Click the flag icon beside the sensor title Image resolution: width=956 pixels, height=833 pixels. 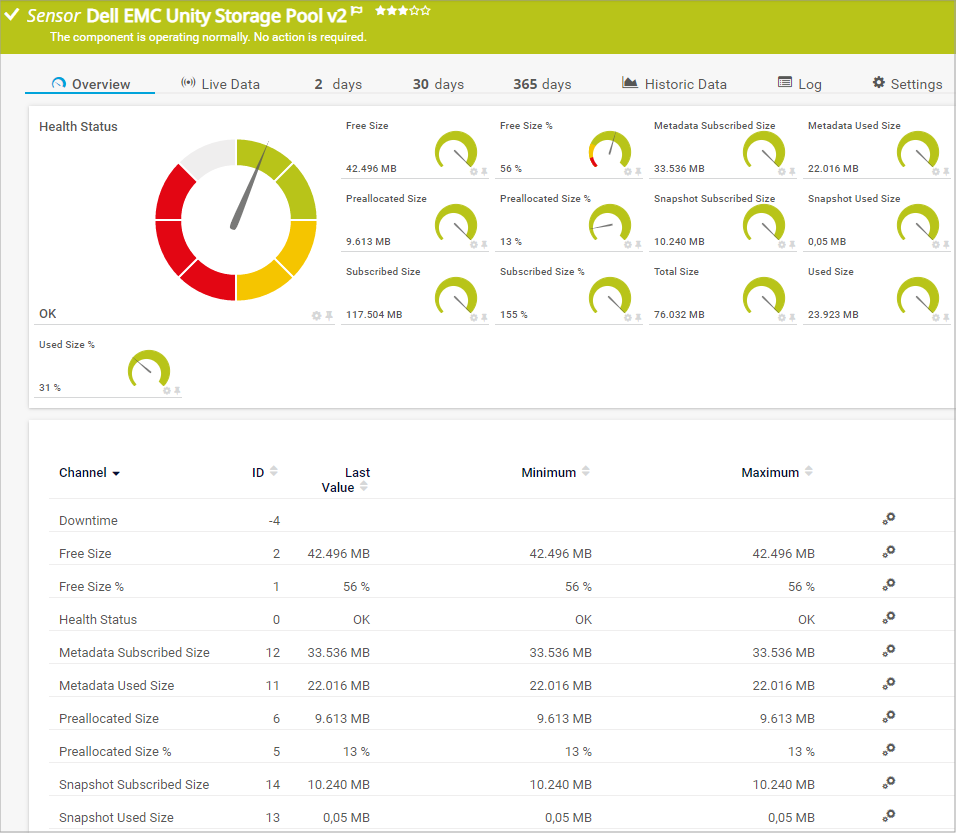[357, 11]
